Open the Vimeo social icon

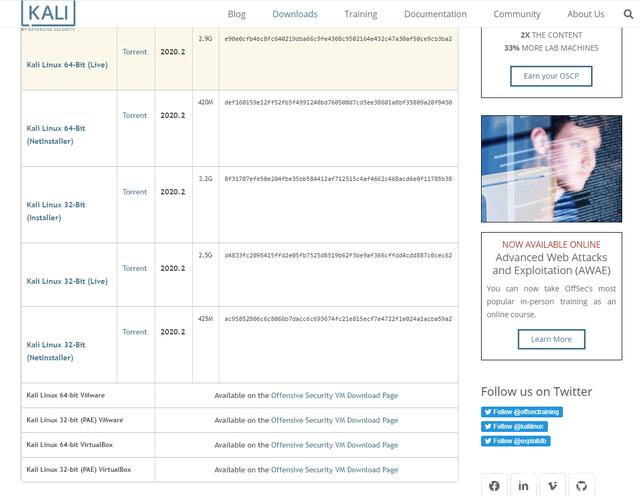552,485
